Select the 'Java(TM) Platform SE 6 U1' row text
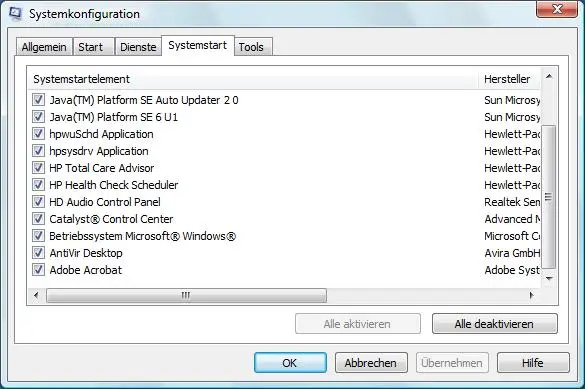585x389 pixels. (x=114, y=117)
